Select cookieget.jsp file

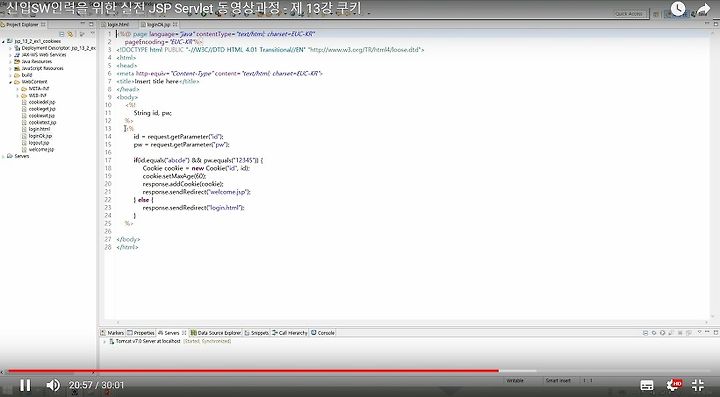coord(41,109)
